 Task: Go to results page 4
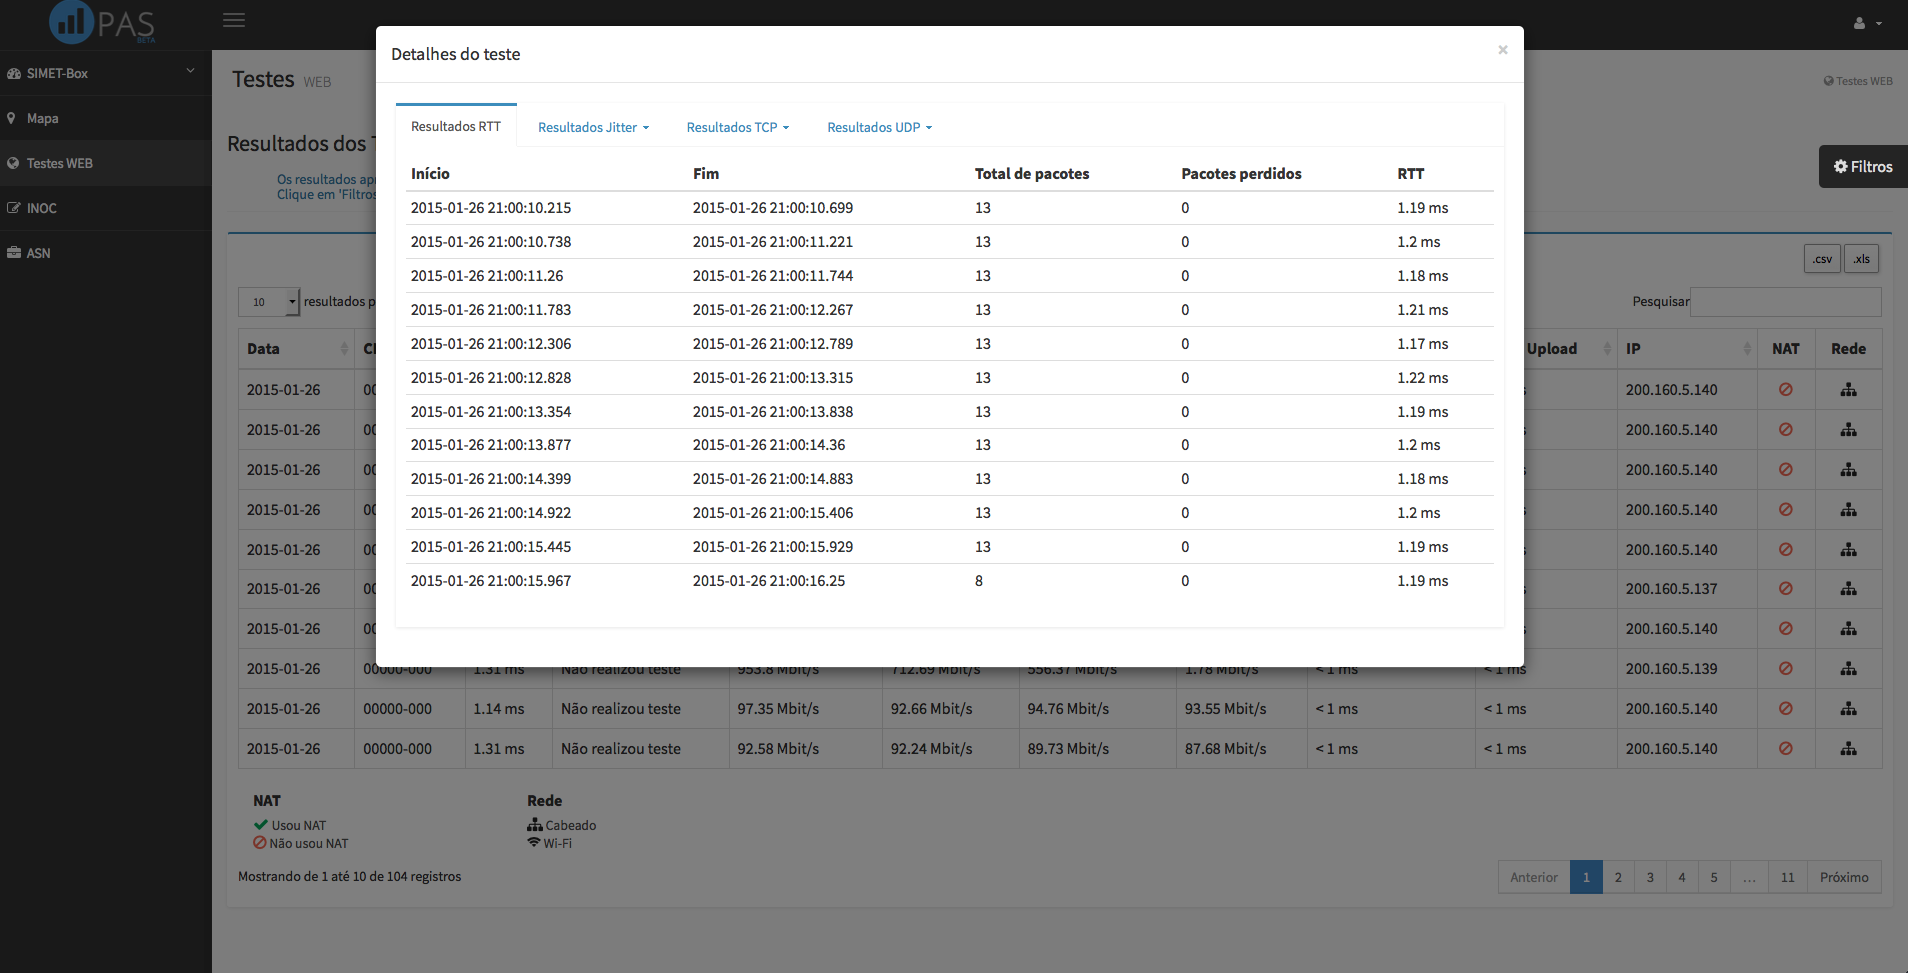click(x=1682, y=877)
